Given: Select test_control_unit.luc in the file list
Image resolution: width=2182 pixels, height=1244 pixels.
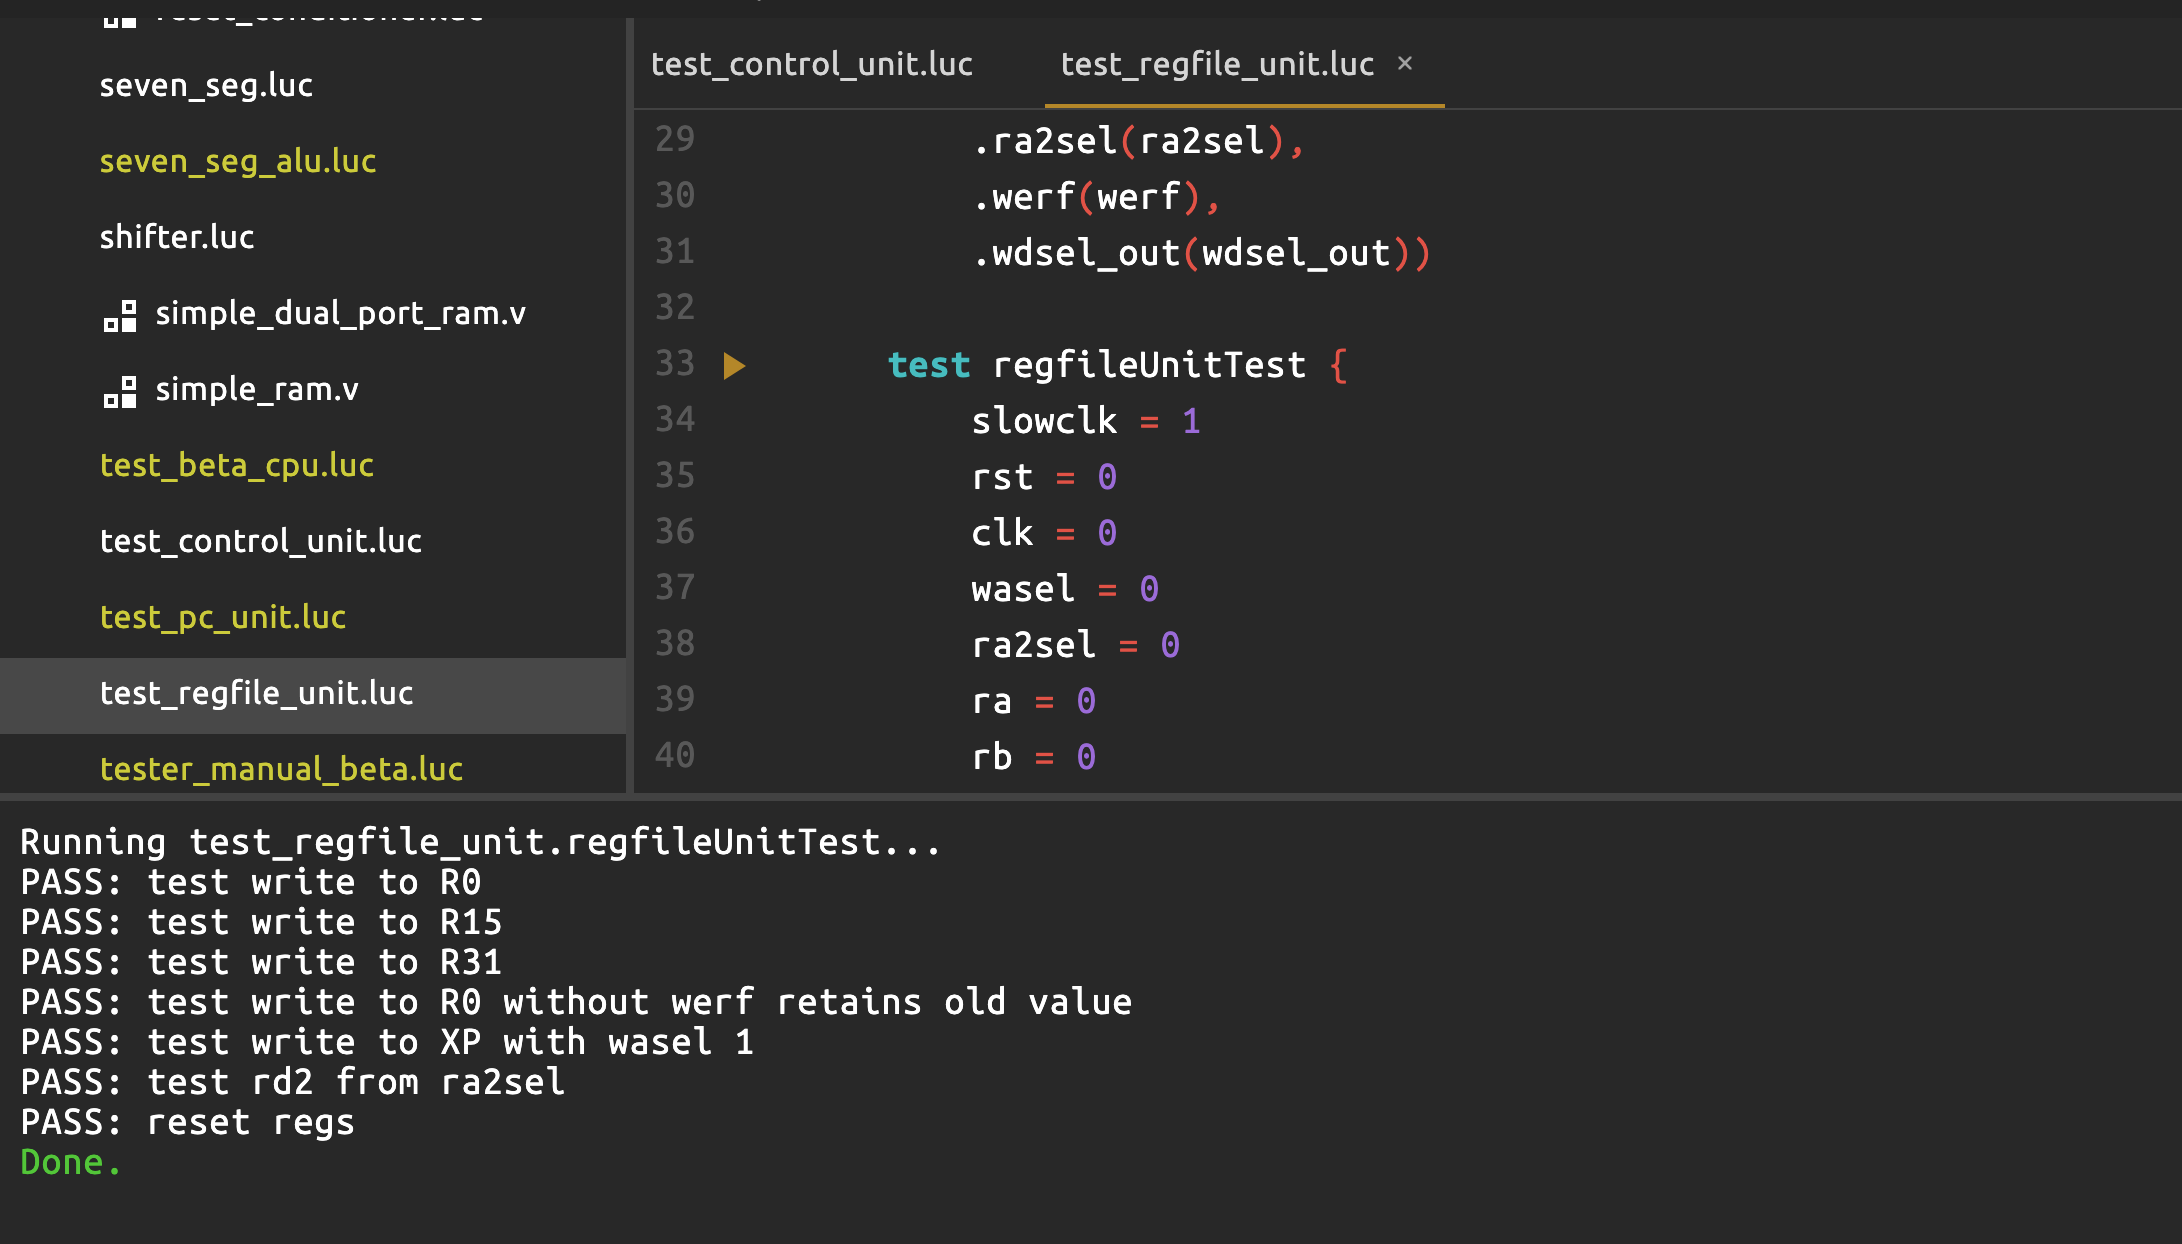Looking at the screenshot, I should point(260,541).
